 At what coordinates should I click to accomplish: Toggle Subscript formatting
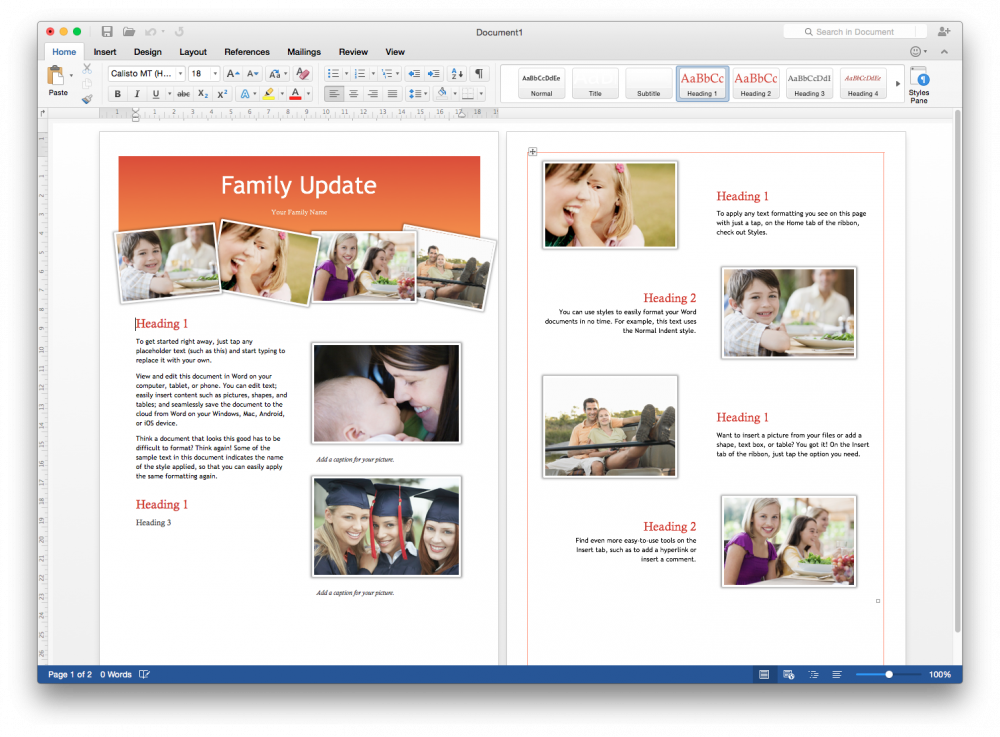203,94
